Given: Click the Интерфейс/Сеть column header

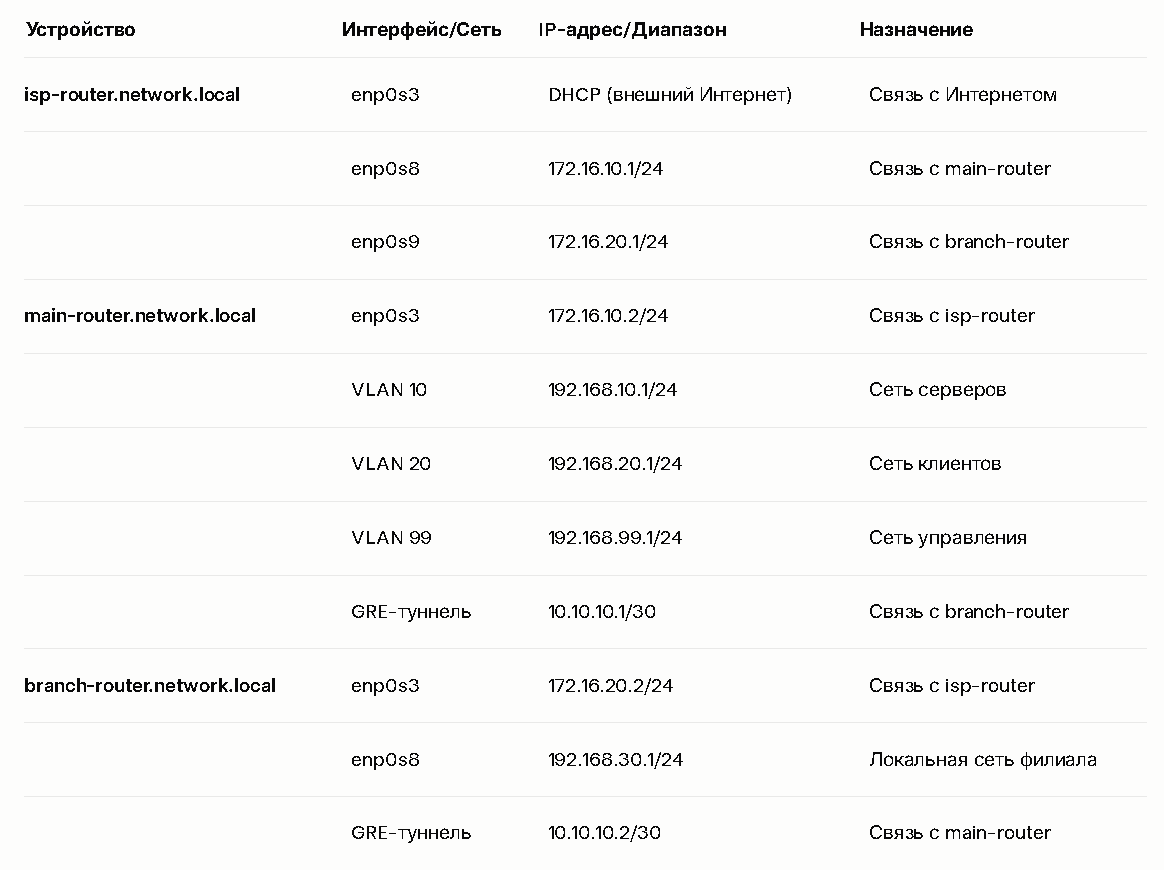Looking at the screenshot, I should click(x=422, y=30).
